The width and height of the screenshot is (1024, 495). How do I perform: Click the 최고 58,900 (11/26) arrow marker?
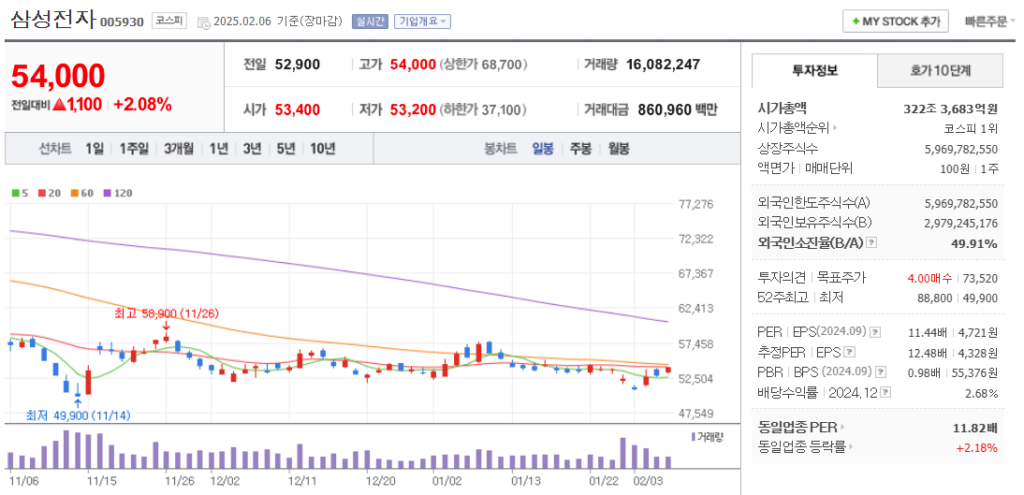[x=167, y=326]
